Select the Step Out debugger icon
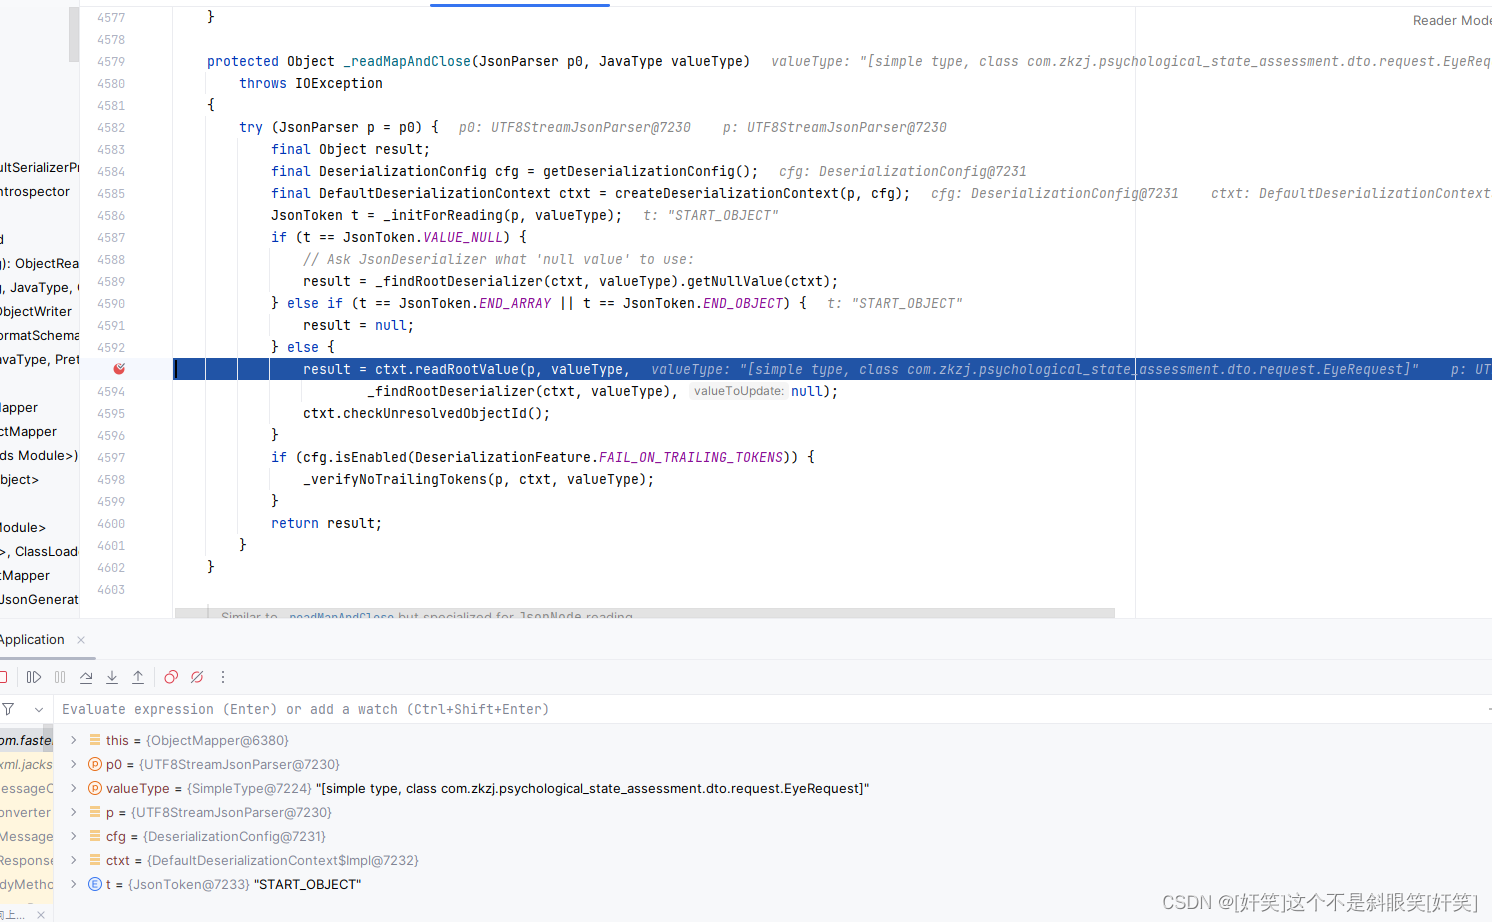1492x922 pixels. tap(138, 677)
